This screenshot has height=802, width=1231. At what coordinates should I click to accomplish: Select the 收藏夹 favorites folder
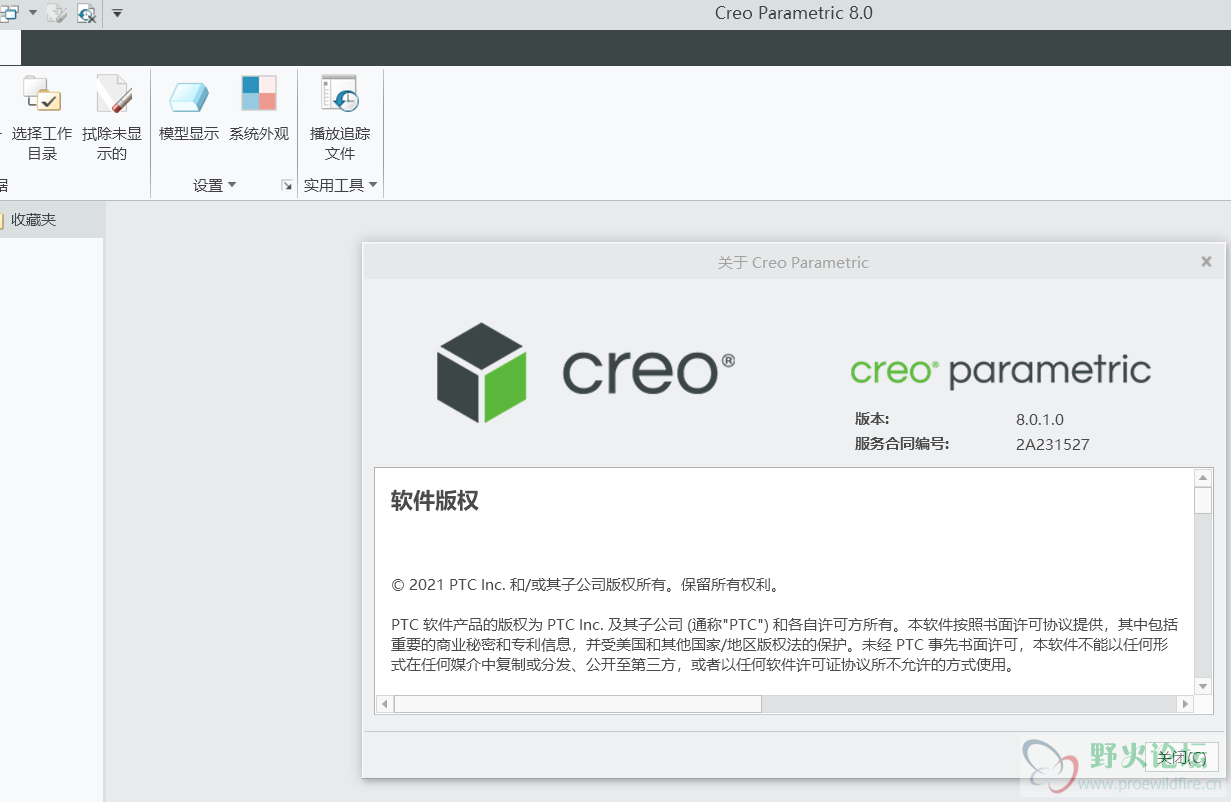[33, 220]
